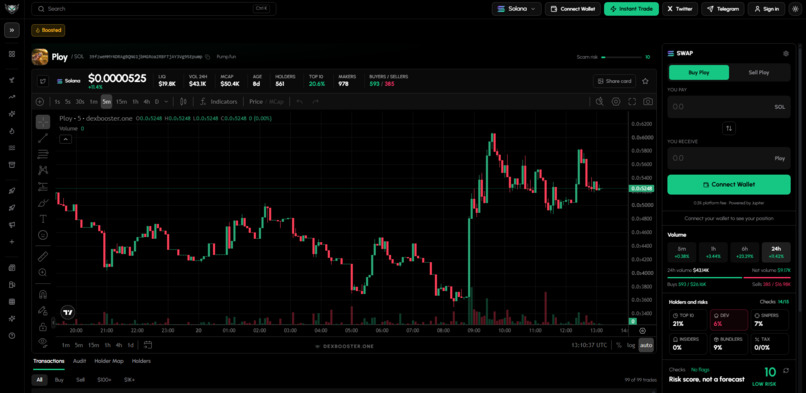Refresh the risk score checks
The height and width of the screenshot is (393, 806).
[x=785, y=370]
